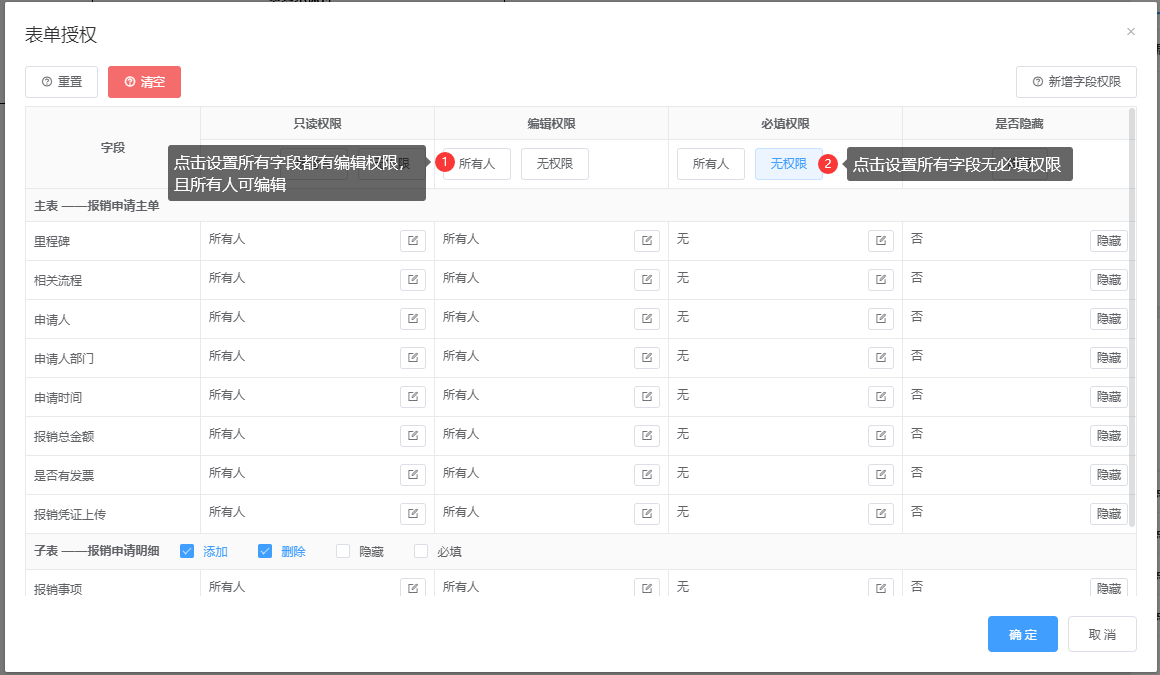
Task: Select 无权限 under 必填权限 header
Action: pos(788,164)
